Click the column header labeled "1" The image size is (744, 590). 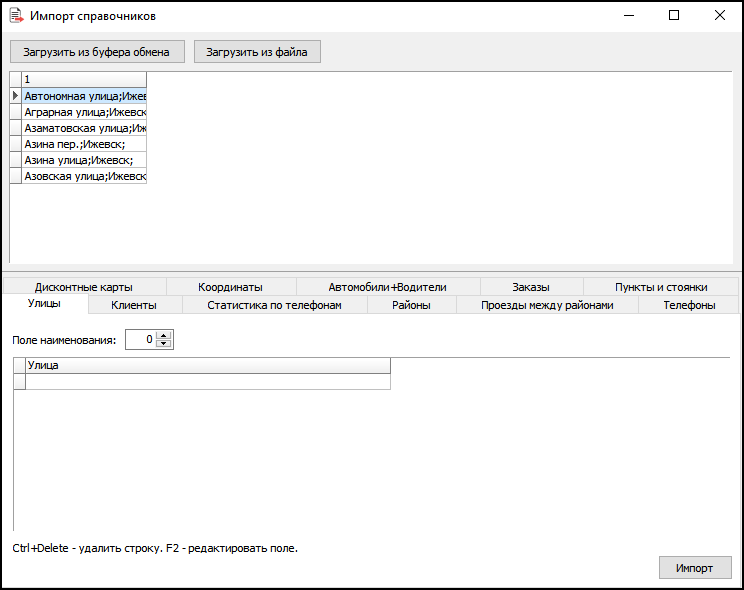[x=84, y=79]
